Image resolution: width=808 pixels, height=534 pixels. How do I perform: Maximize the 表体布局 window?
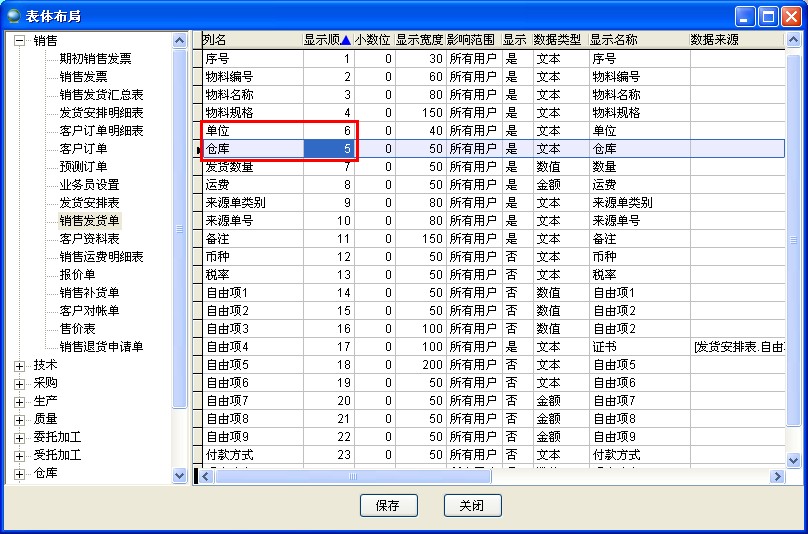click(768, 15)
